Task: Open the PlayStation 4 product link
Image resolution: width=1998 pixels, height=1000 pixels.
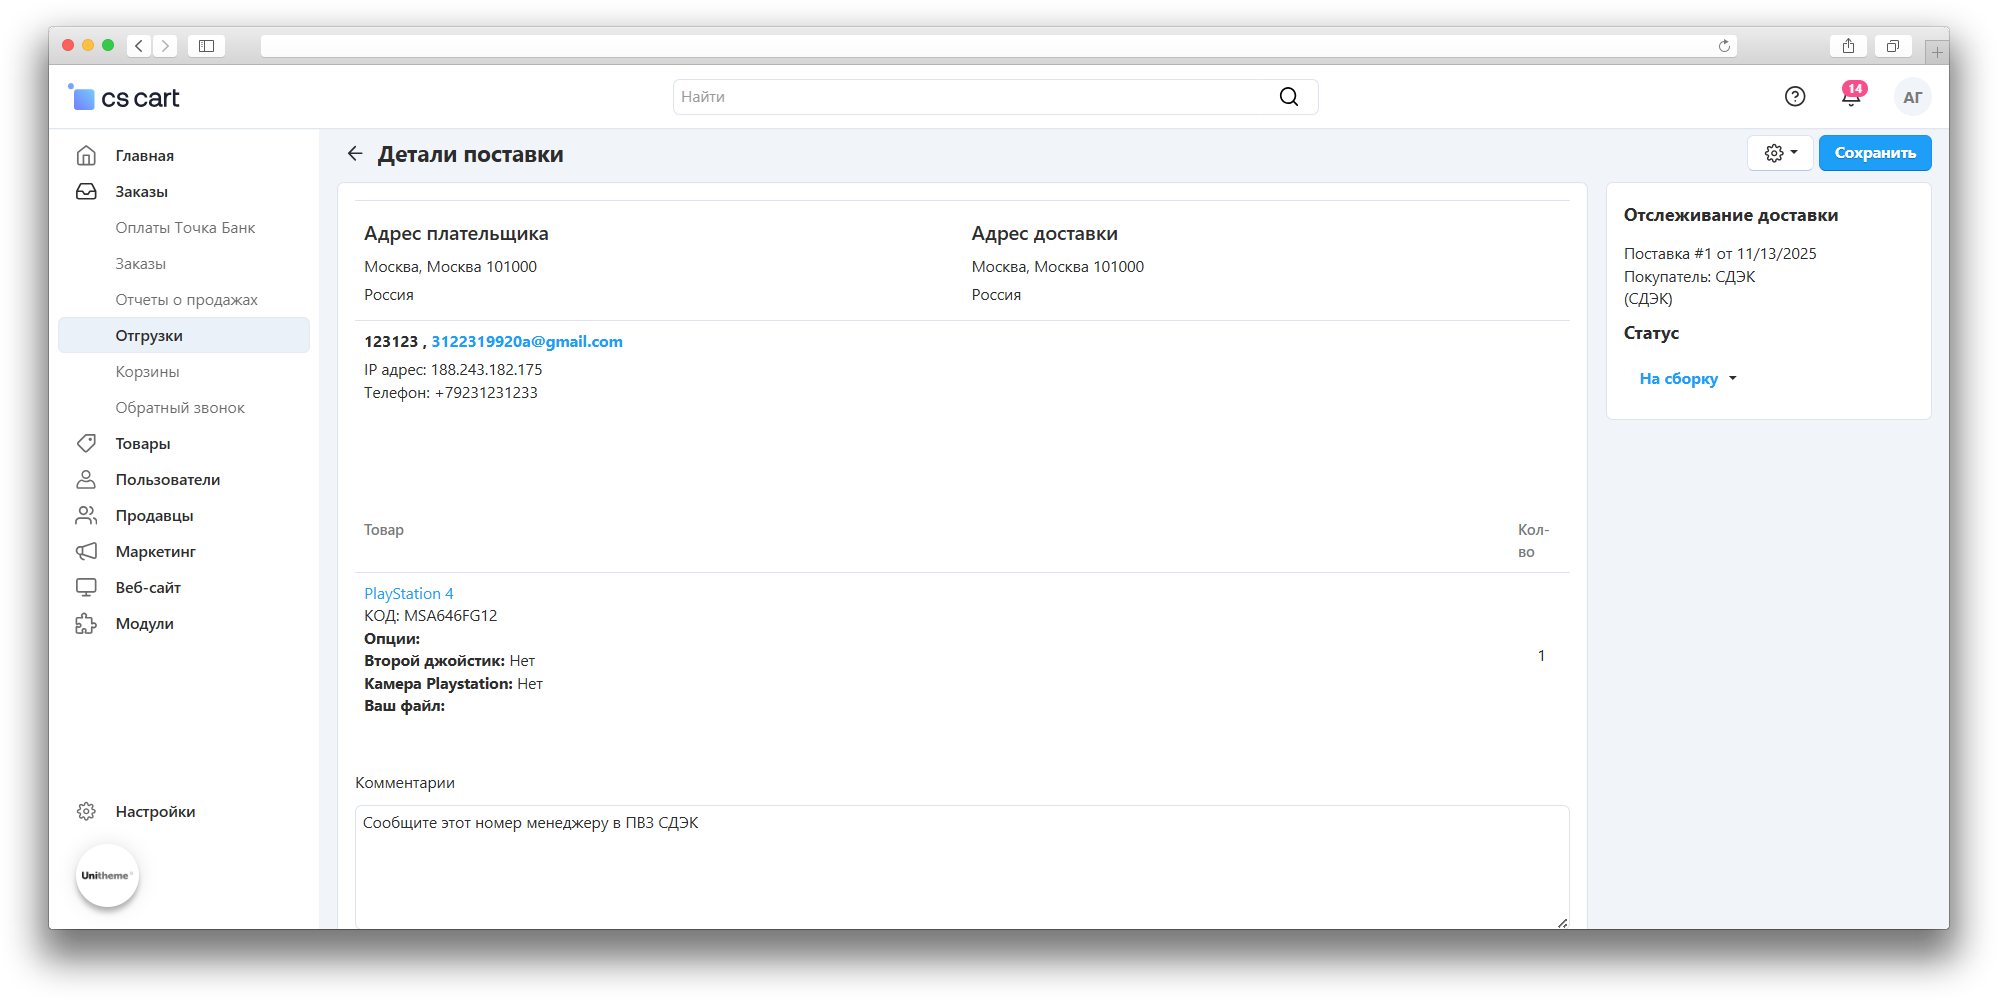Action: (x=408, y=594)
